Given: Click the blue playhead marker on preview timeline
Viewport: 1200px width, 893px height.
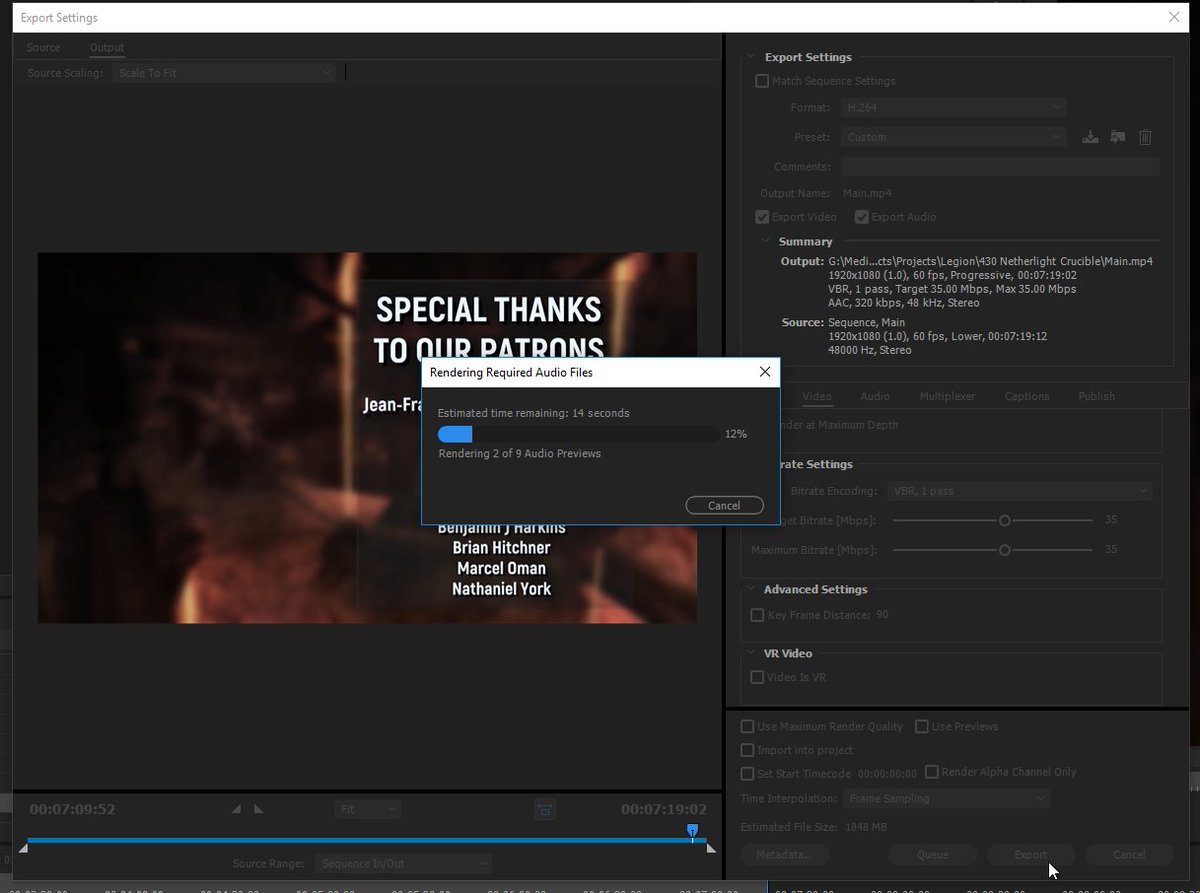Looking at the screenshot, I should pyautogui.click(x=692, y=831).
